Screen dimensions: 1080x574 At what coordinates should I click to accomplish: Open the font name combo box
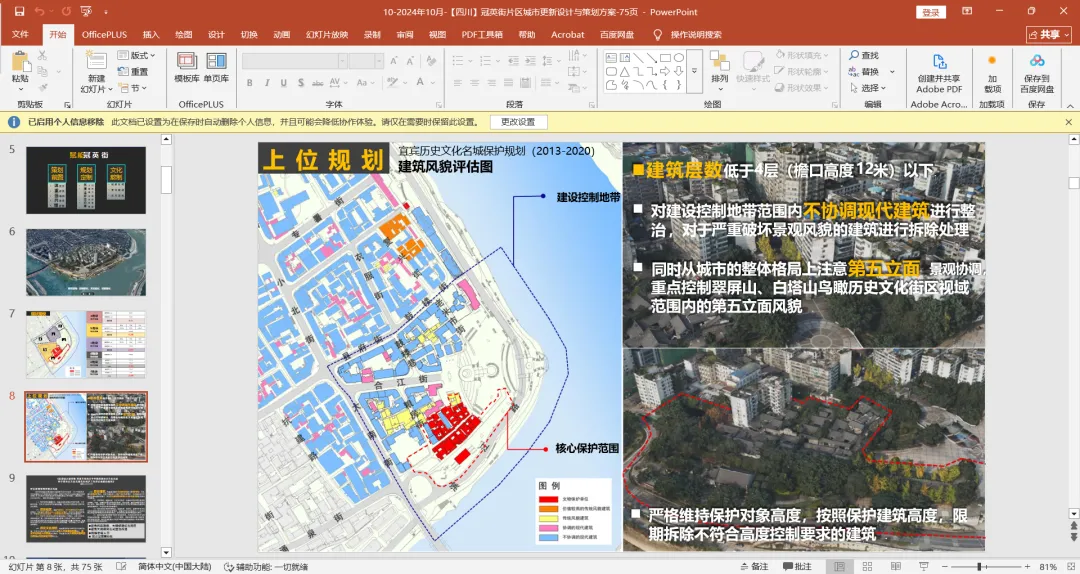tap(294, 61)
